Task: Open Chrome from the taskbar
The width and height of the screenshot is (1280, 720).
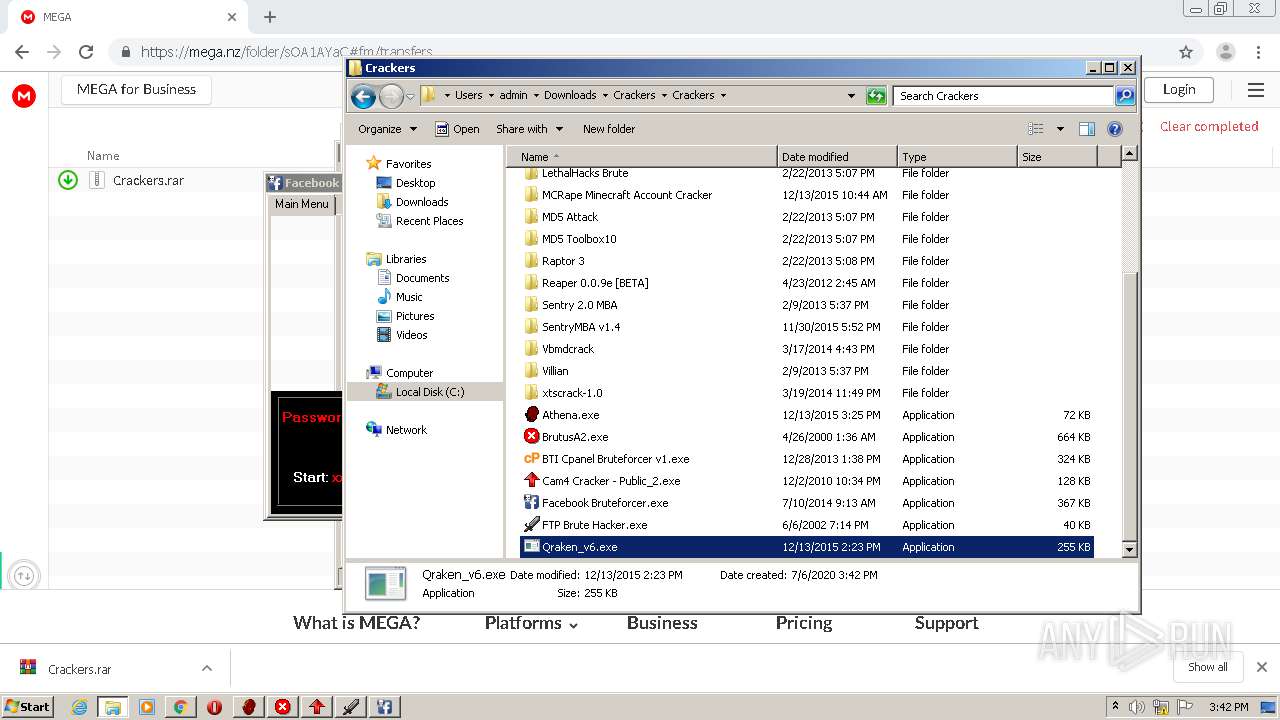Action: (x=180, y=707)
